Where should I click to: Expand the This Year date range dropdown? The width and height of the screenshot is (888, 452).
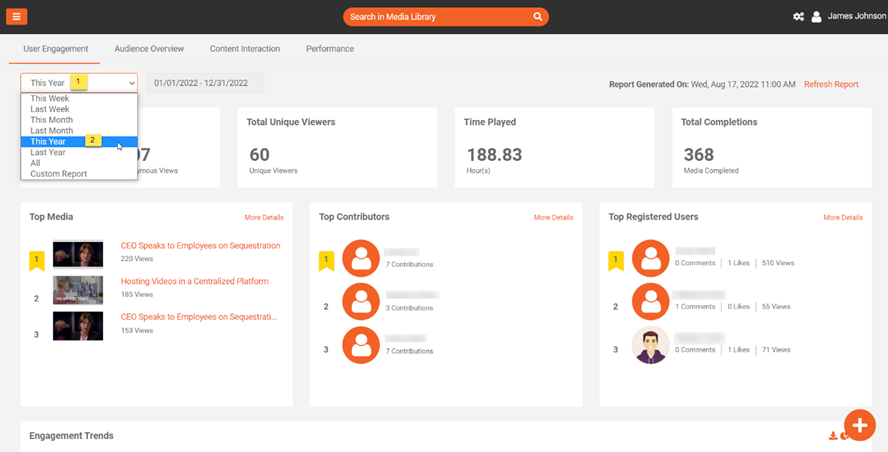[x=79, y=84]
